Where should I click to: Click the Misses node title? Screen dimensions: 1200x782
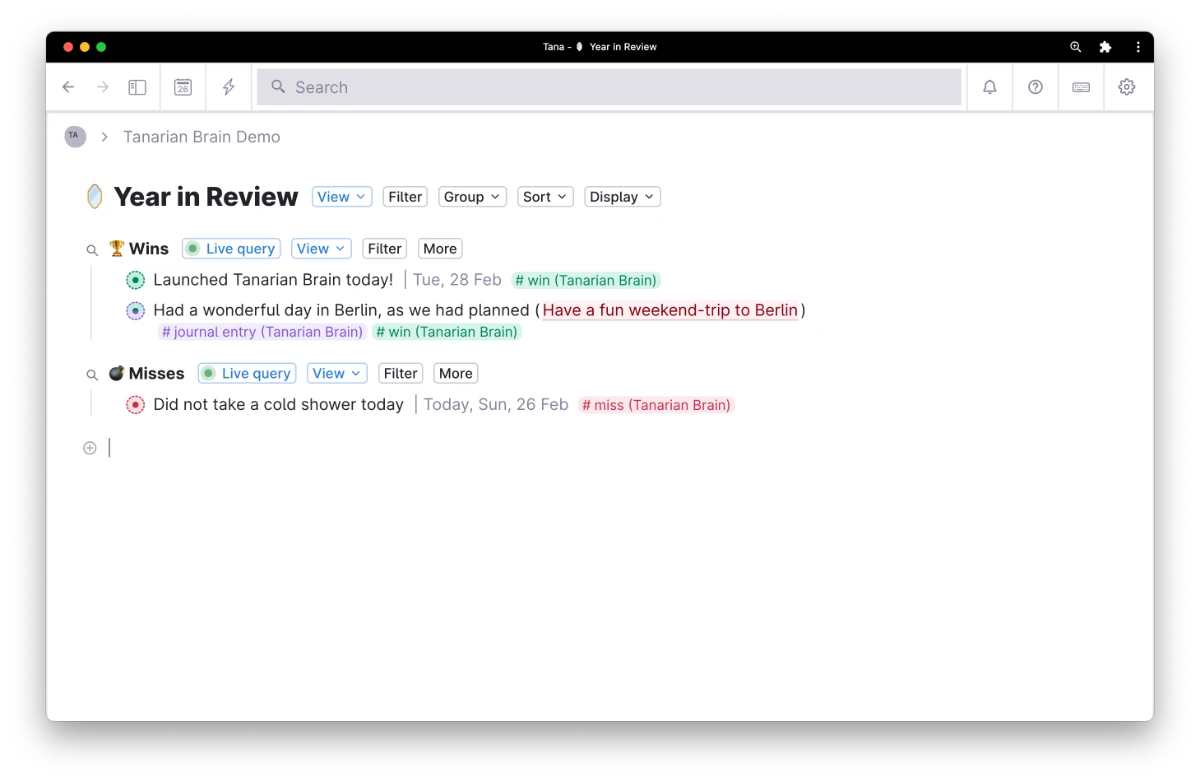157,373
